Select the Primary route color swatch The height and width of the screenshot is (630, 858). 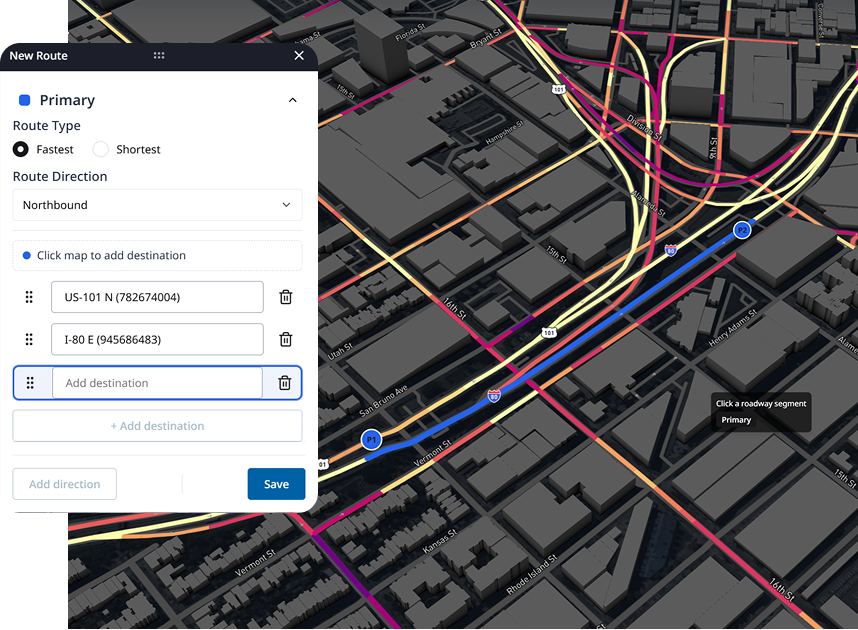coord(23,100)
